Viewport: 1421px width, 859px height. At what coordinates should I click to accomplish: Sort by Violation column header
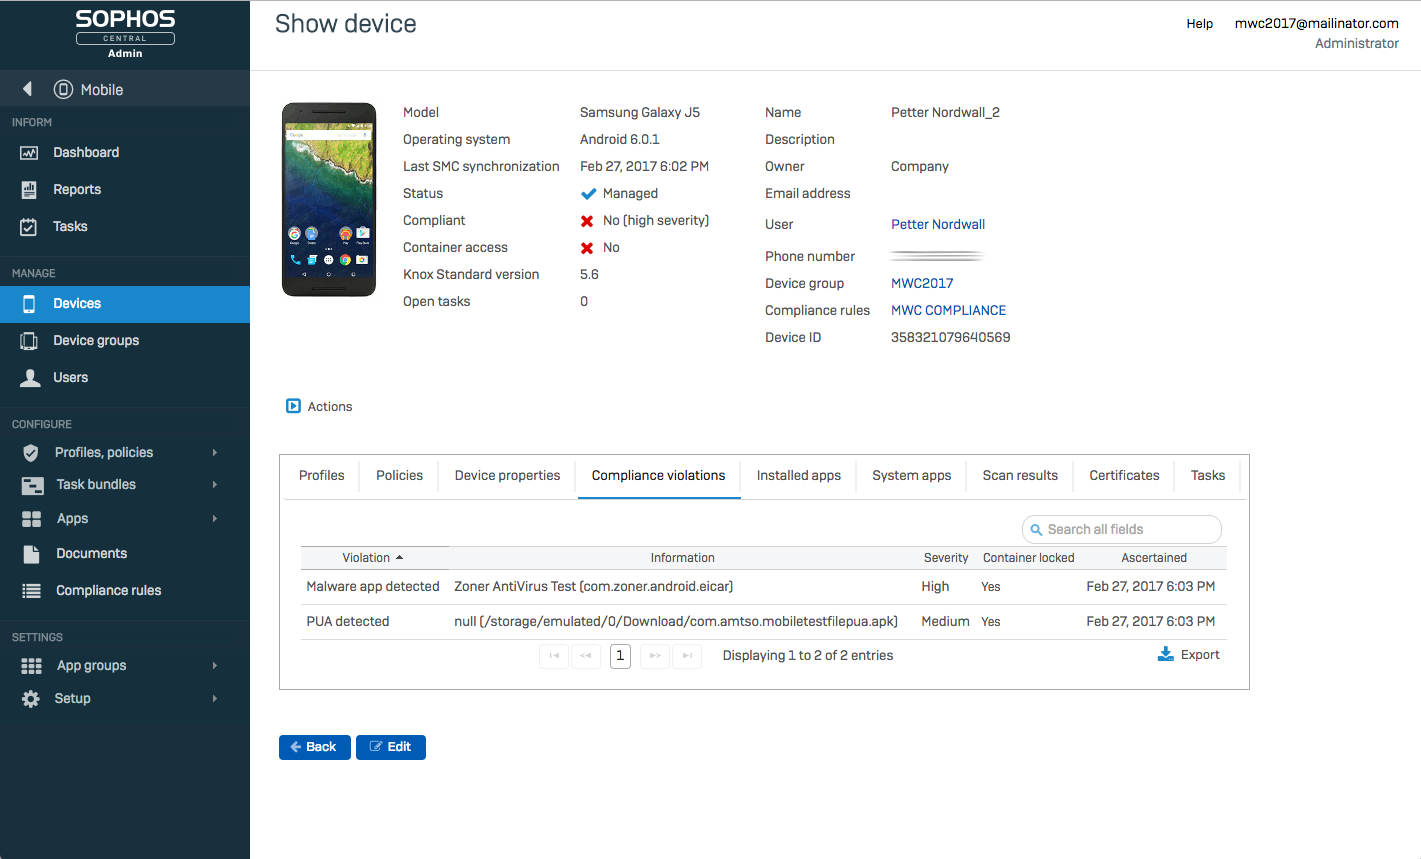(x=374, y=558)
